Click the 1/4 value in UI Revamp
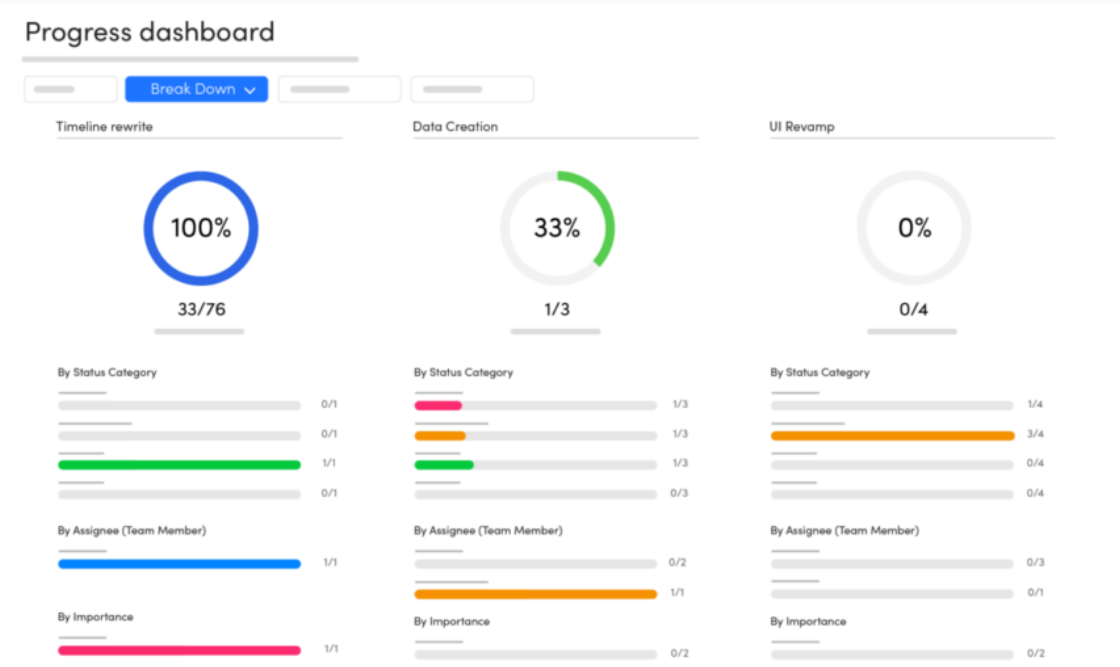This screenshot has width=1120, height=667. click(x=1036, y=404)
